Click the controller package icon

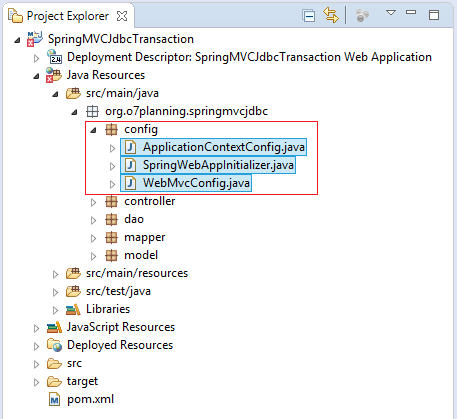tap(111, 201)
